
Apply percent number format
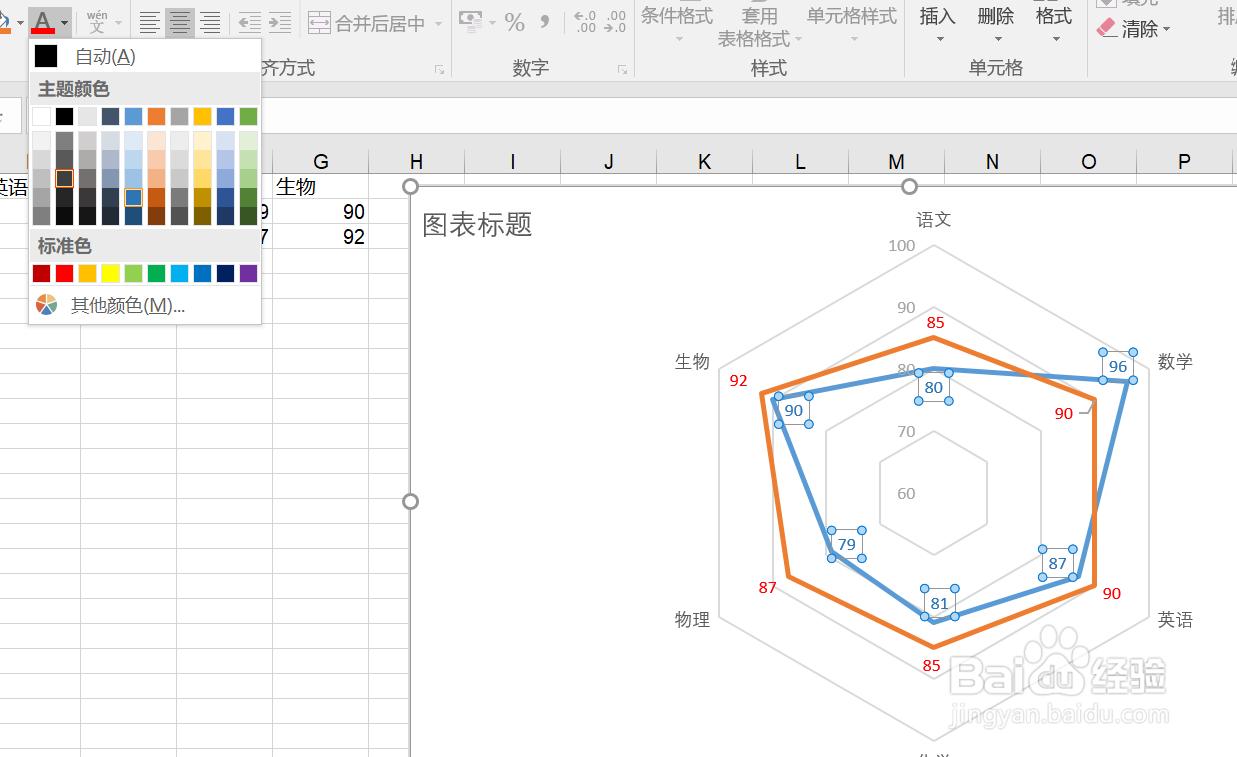click(x=516, y=22)
